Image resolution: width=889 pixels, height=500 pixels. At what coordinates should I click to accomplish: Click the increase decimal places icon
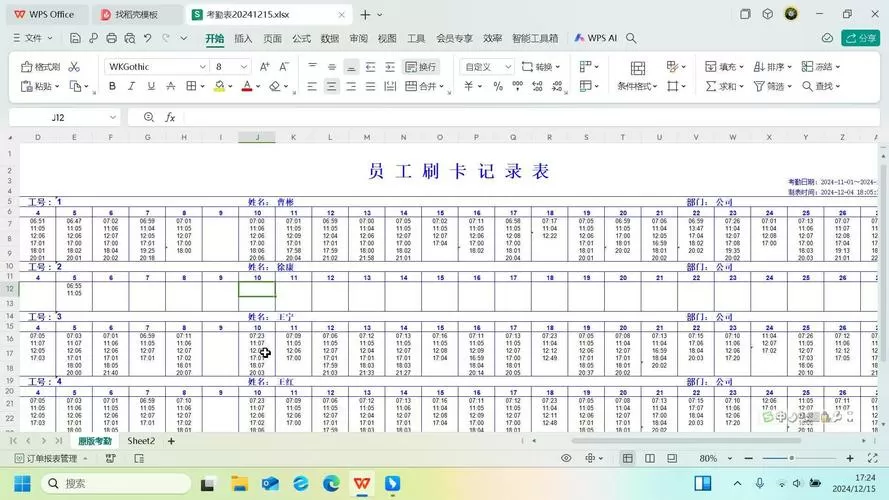(537, 86)
